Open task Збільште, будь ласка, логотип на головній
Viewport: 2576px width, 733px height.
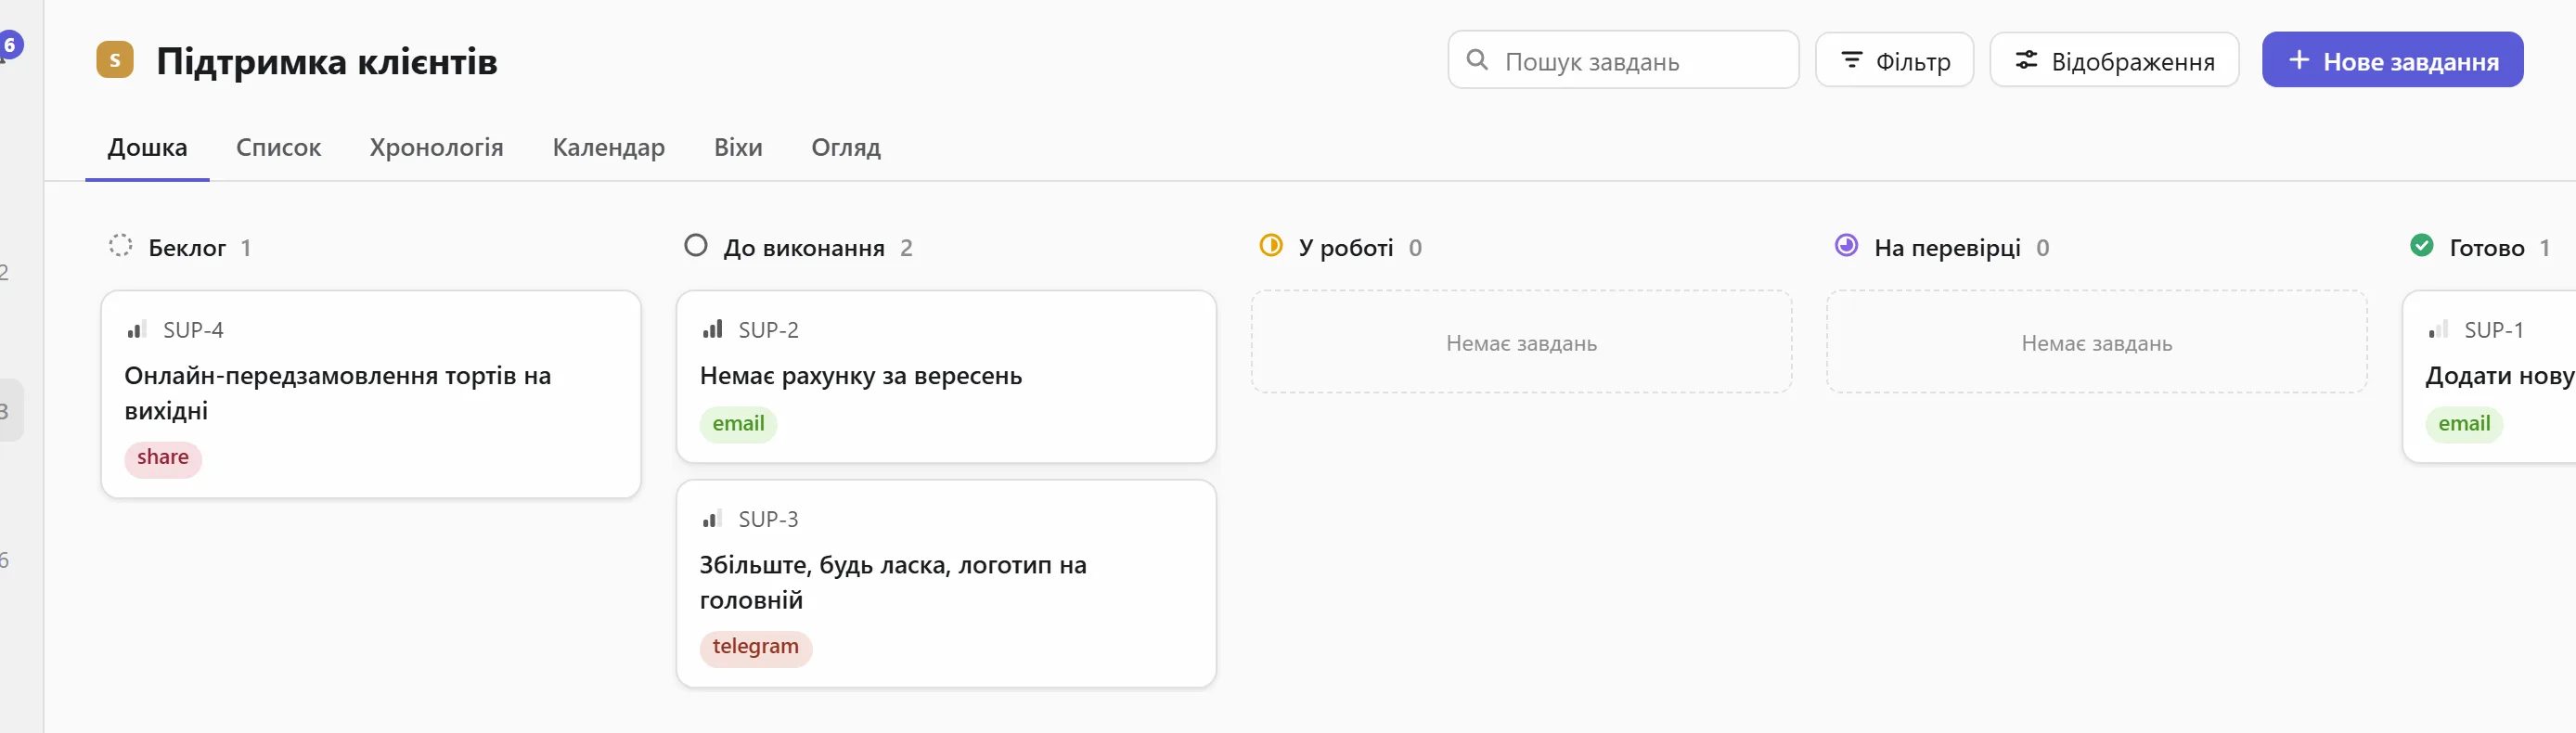pyautogui.click(x=946, y=583)
